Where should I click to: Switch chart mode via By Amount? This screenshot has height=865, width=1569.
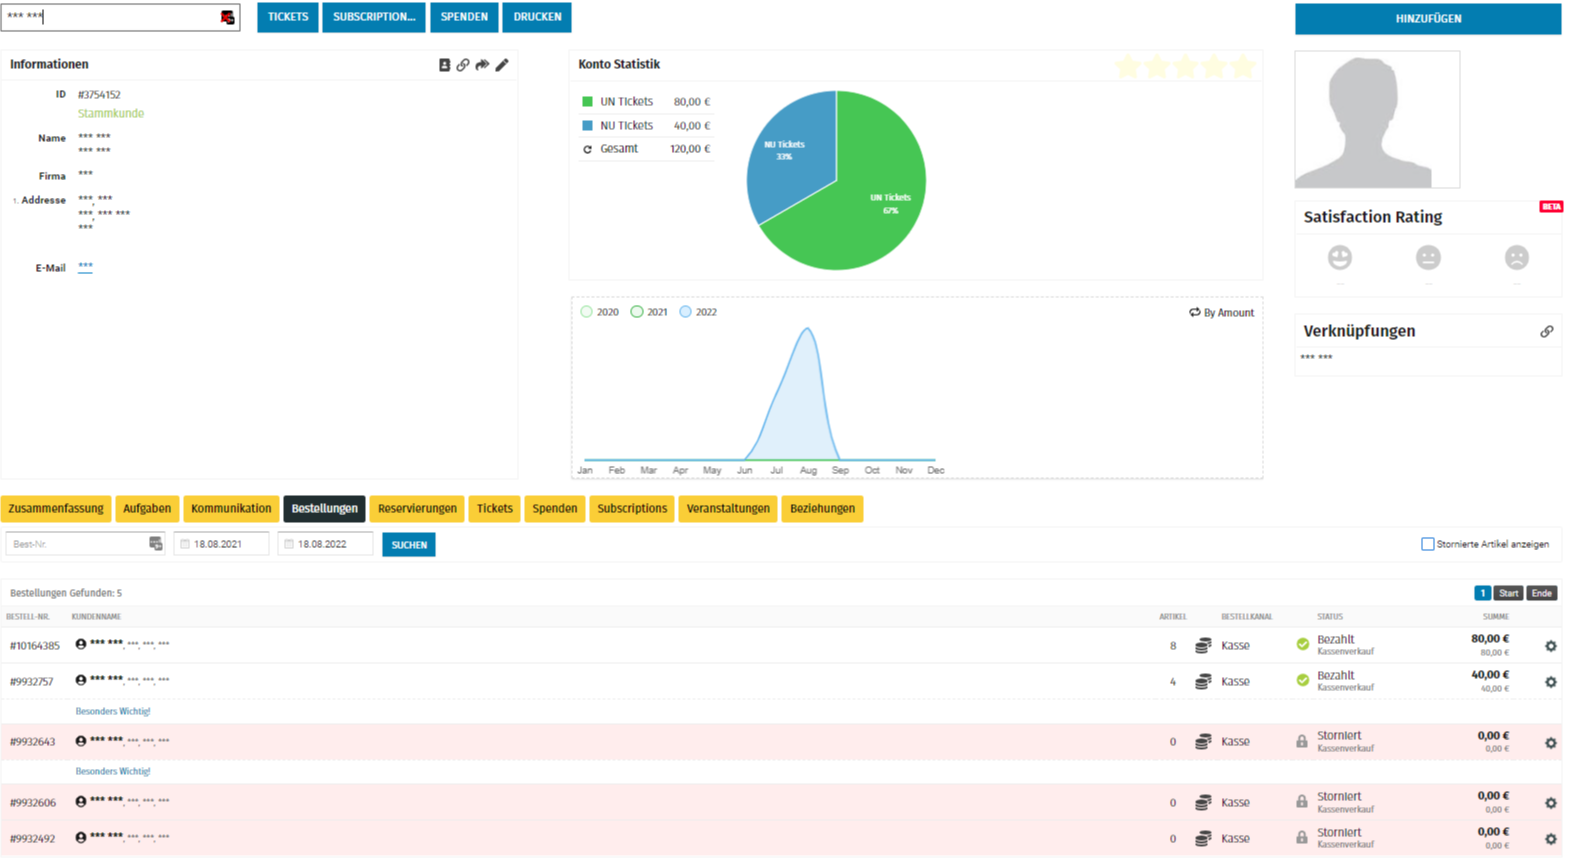[x=1221, y=313]
